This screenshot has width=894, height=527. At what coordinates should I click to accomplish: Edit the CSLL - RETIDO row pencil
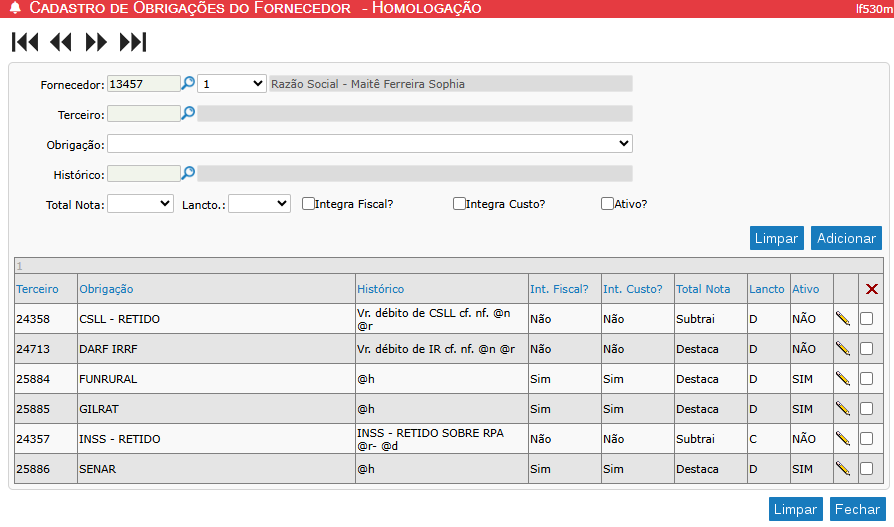coord(843,319)
